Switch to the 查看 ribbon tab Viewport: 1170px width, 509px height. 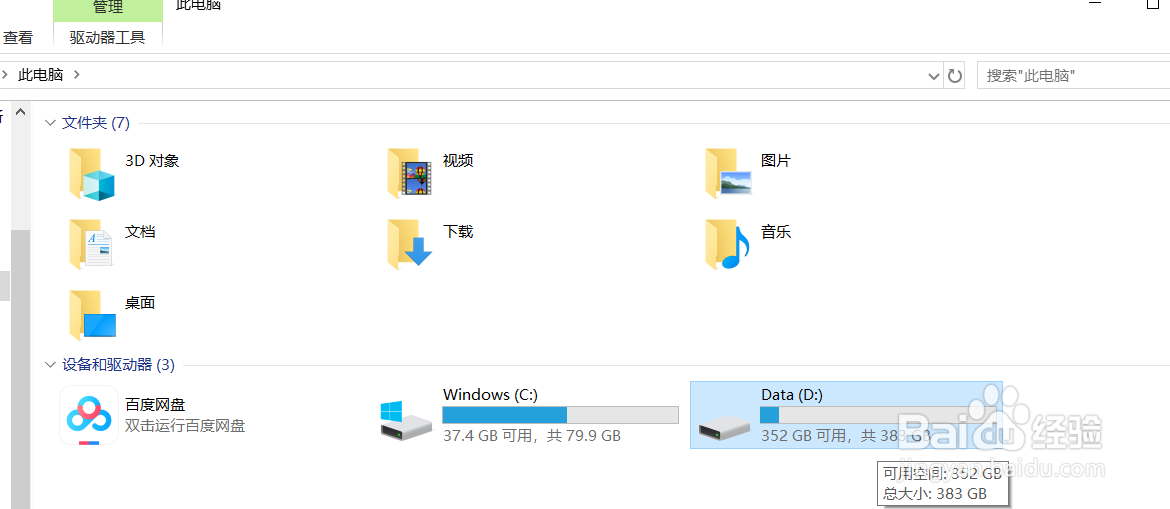click(18, 38)
